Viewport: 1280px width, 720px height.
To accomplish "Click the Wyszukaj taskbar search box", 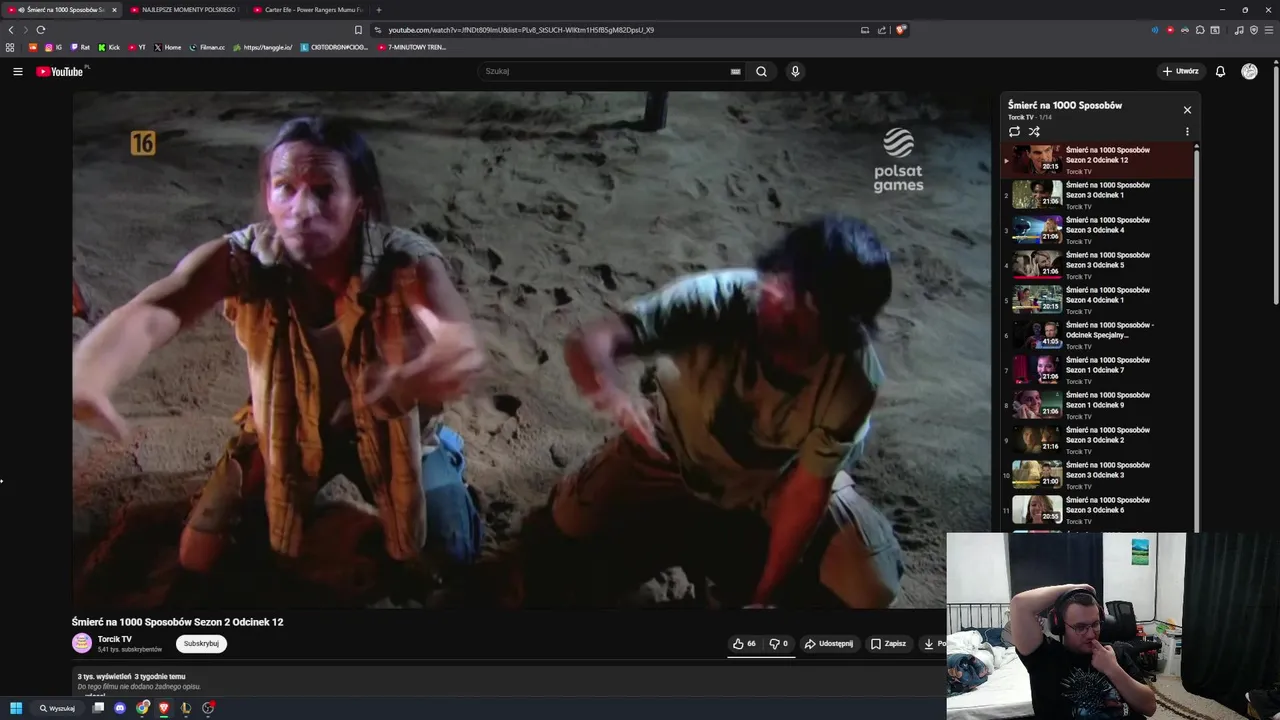I will 58,708.
